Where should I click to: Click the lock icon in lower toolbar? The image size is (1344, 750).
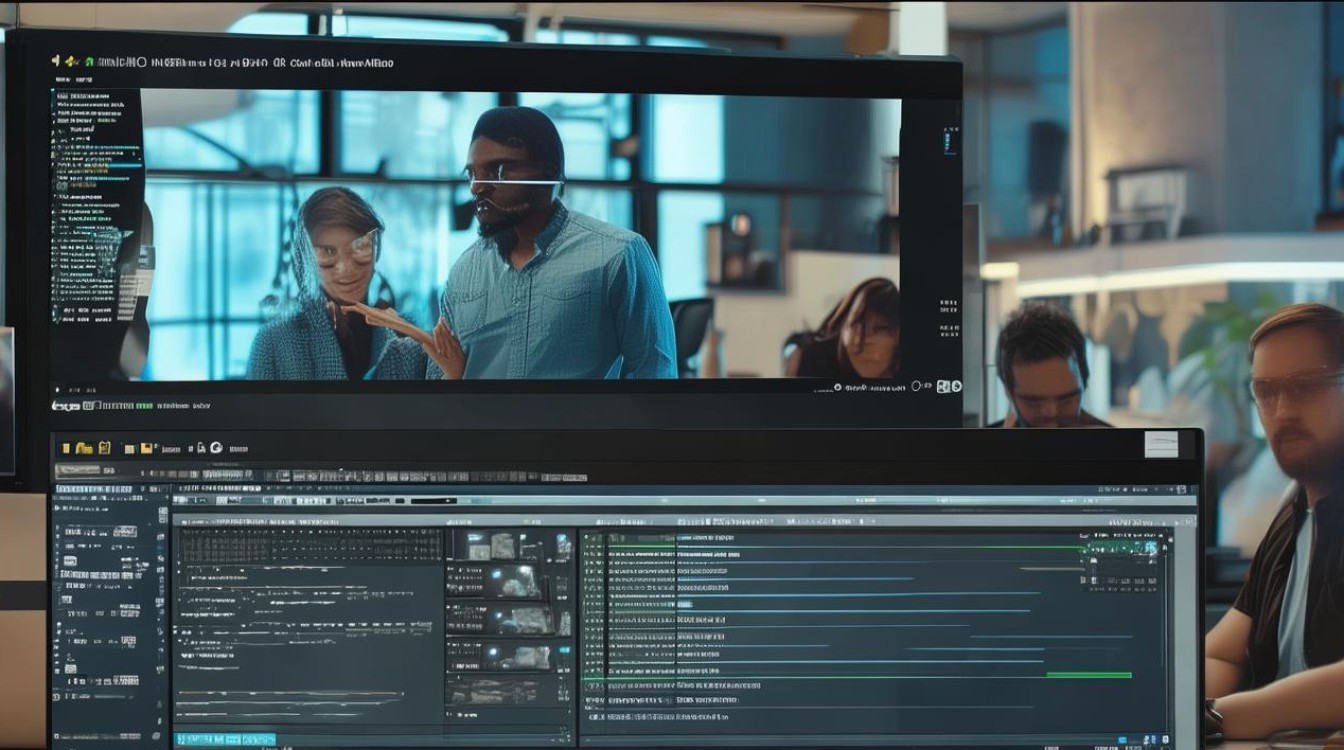point(201,449)
